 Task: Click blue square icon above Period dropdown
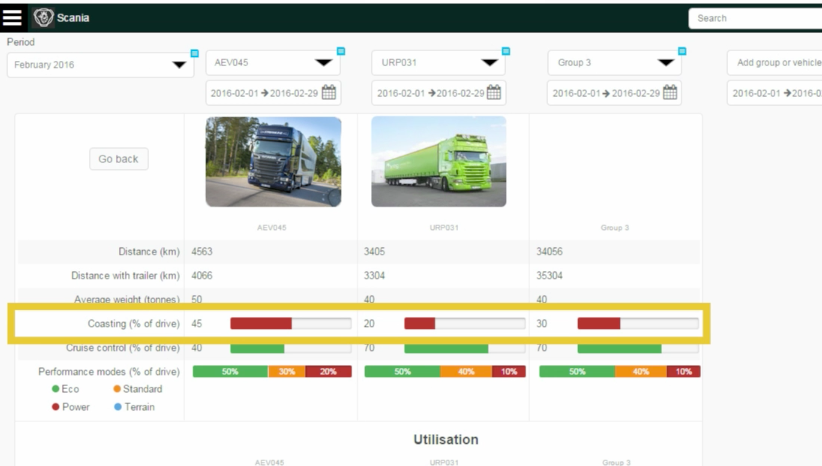(194, 53)
